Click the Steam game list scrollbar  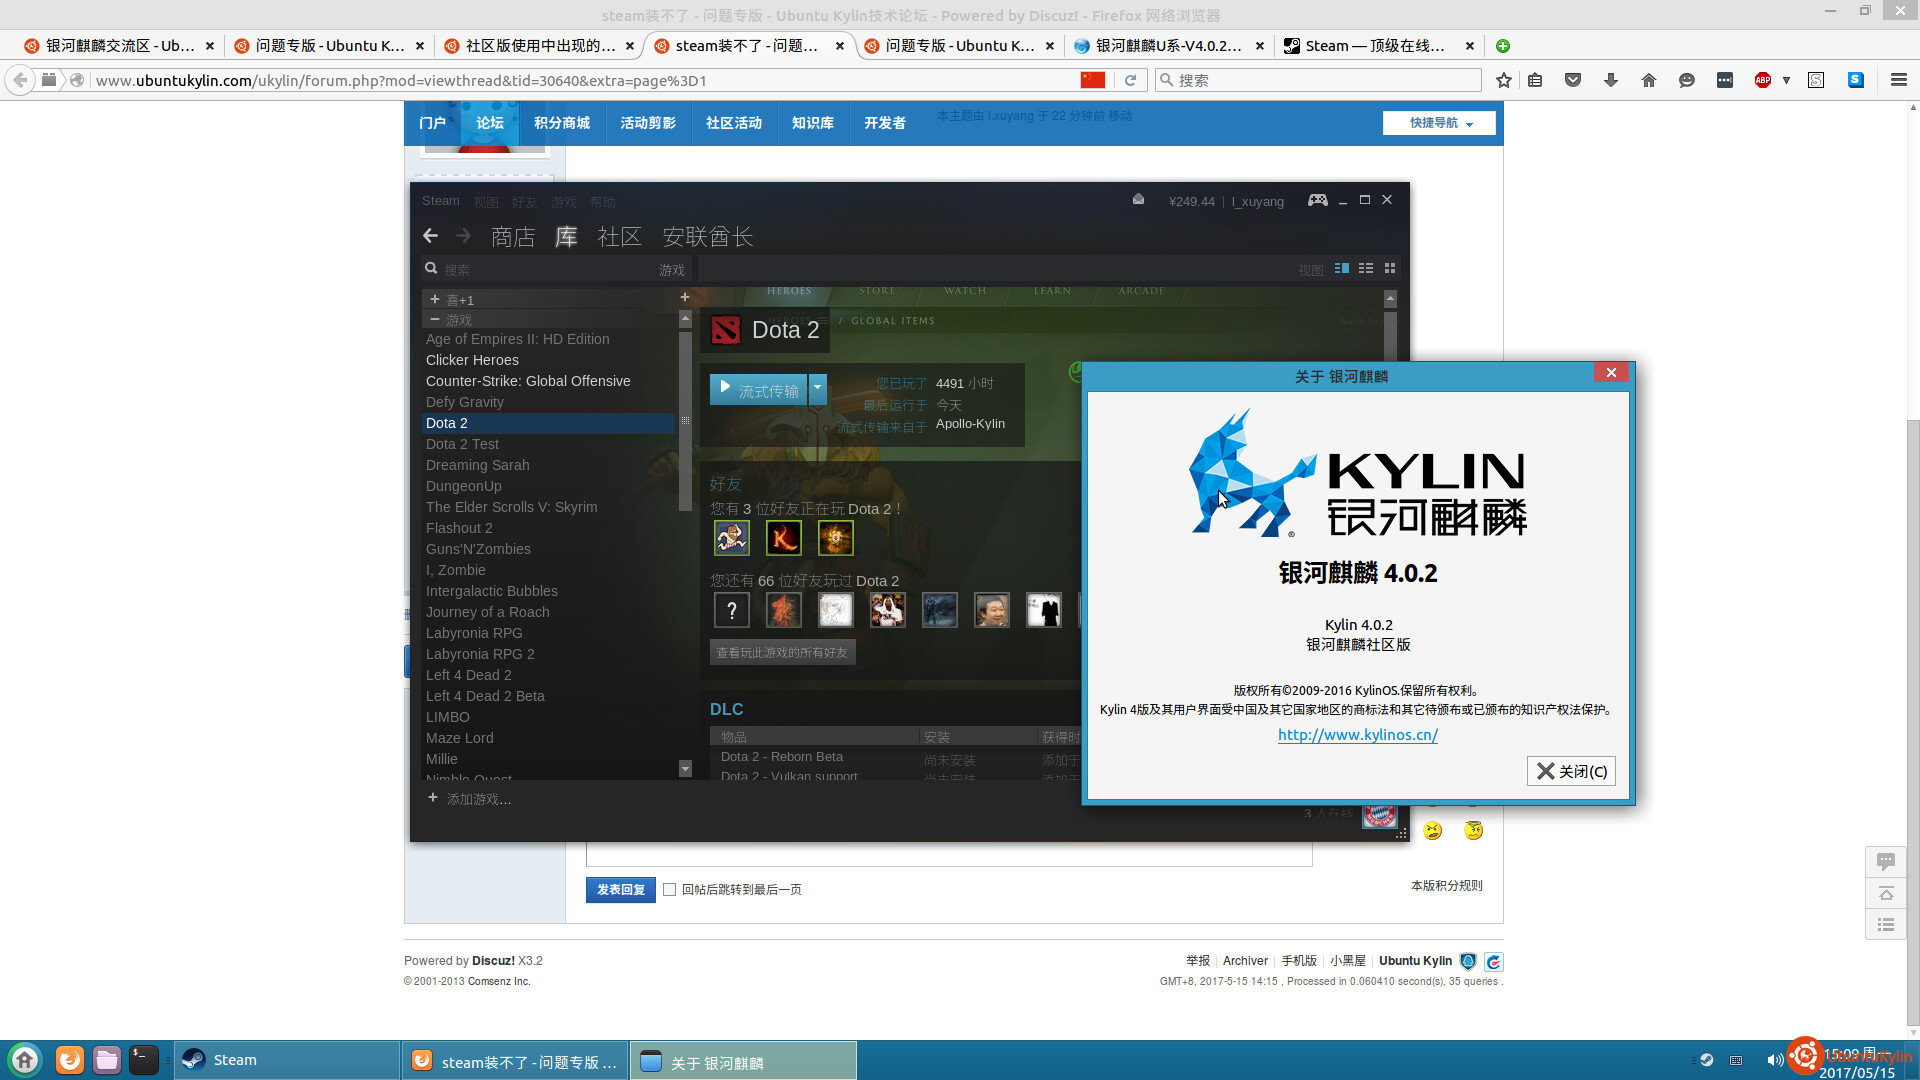[x=685, y=420]
